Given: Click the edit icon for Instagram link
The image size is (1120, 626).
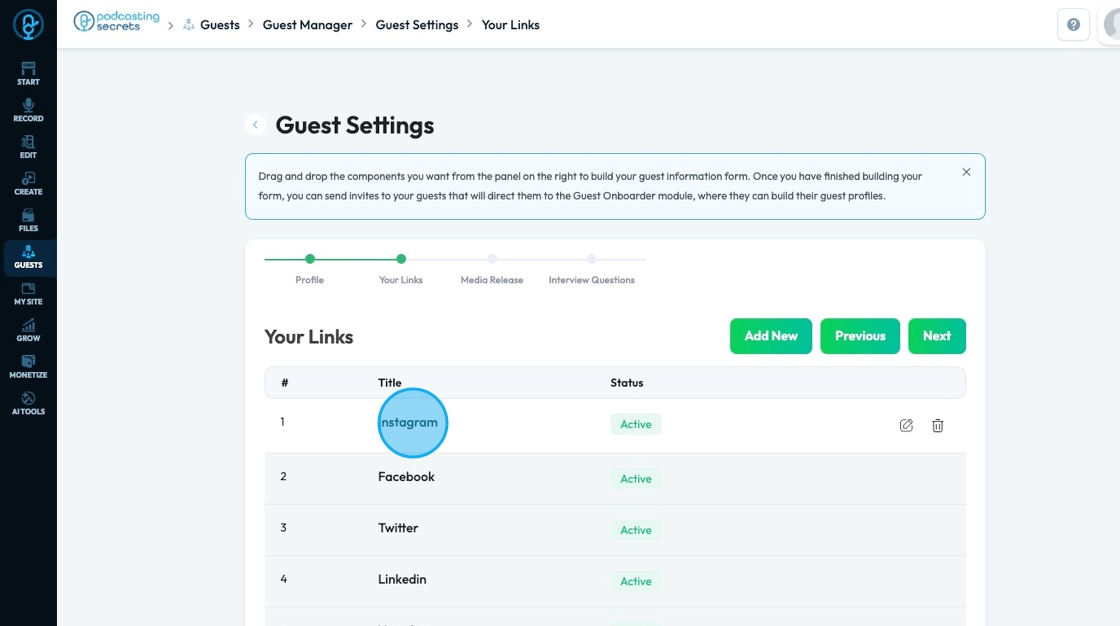Looking at the screenshot, I should pos(906,425).
